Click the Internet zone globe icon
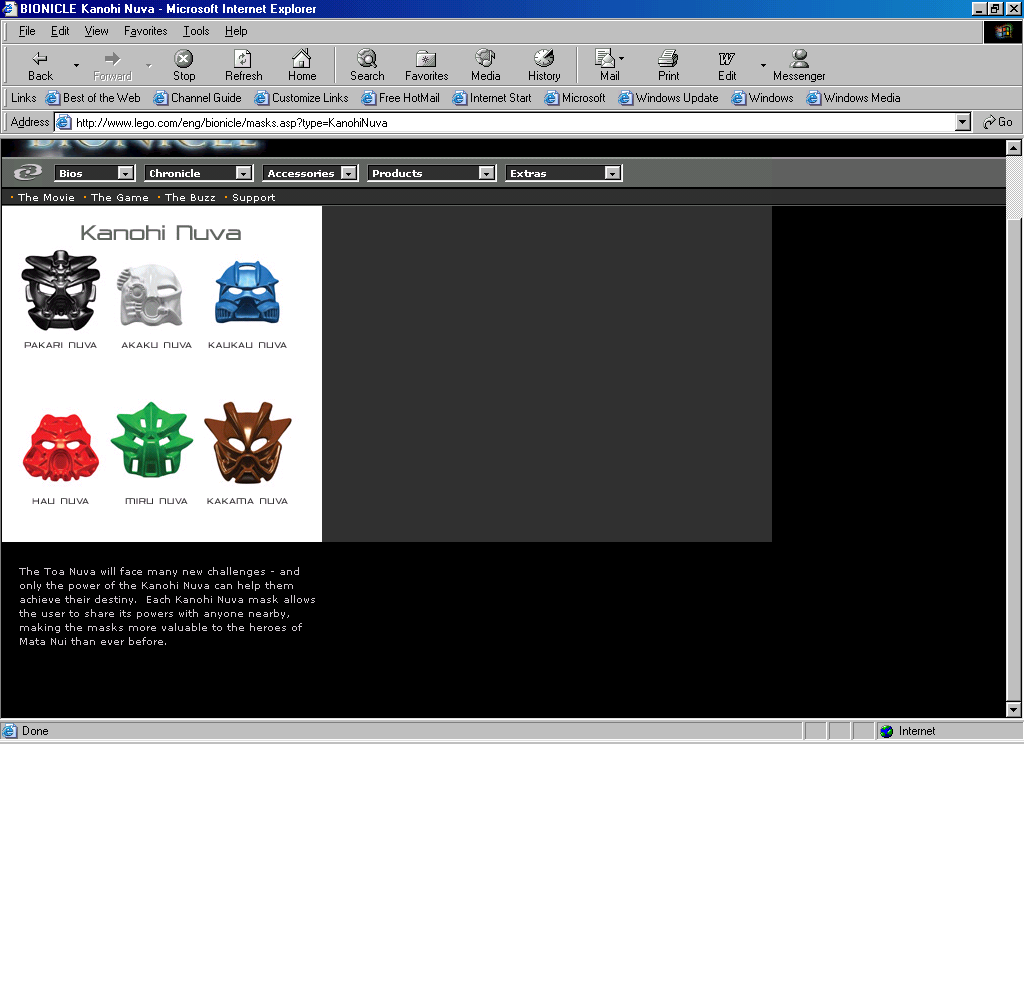This screenshot has width=1024, height=1000. (x=886, y=731)
